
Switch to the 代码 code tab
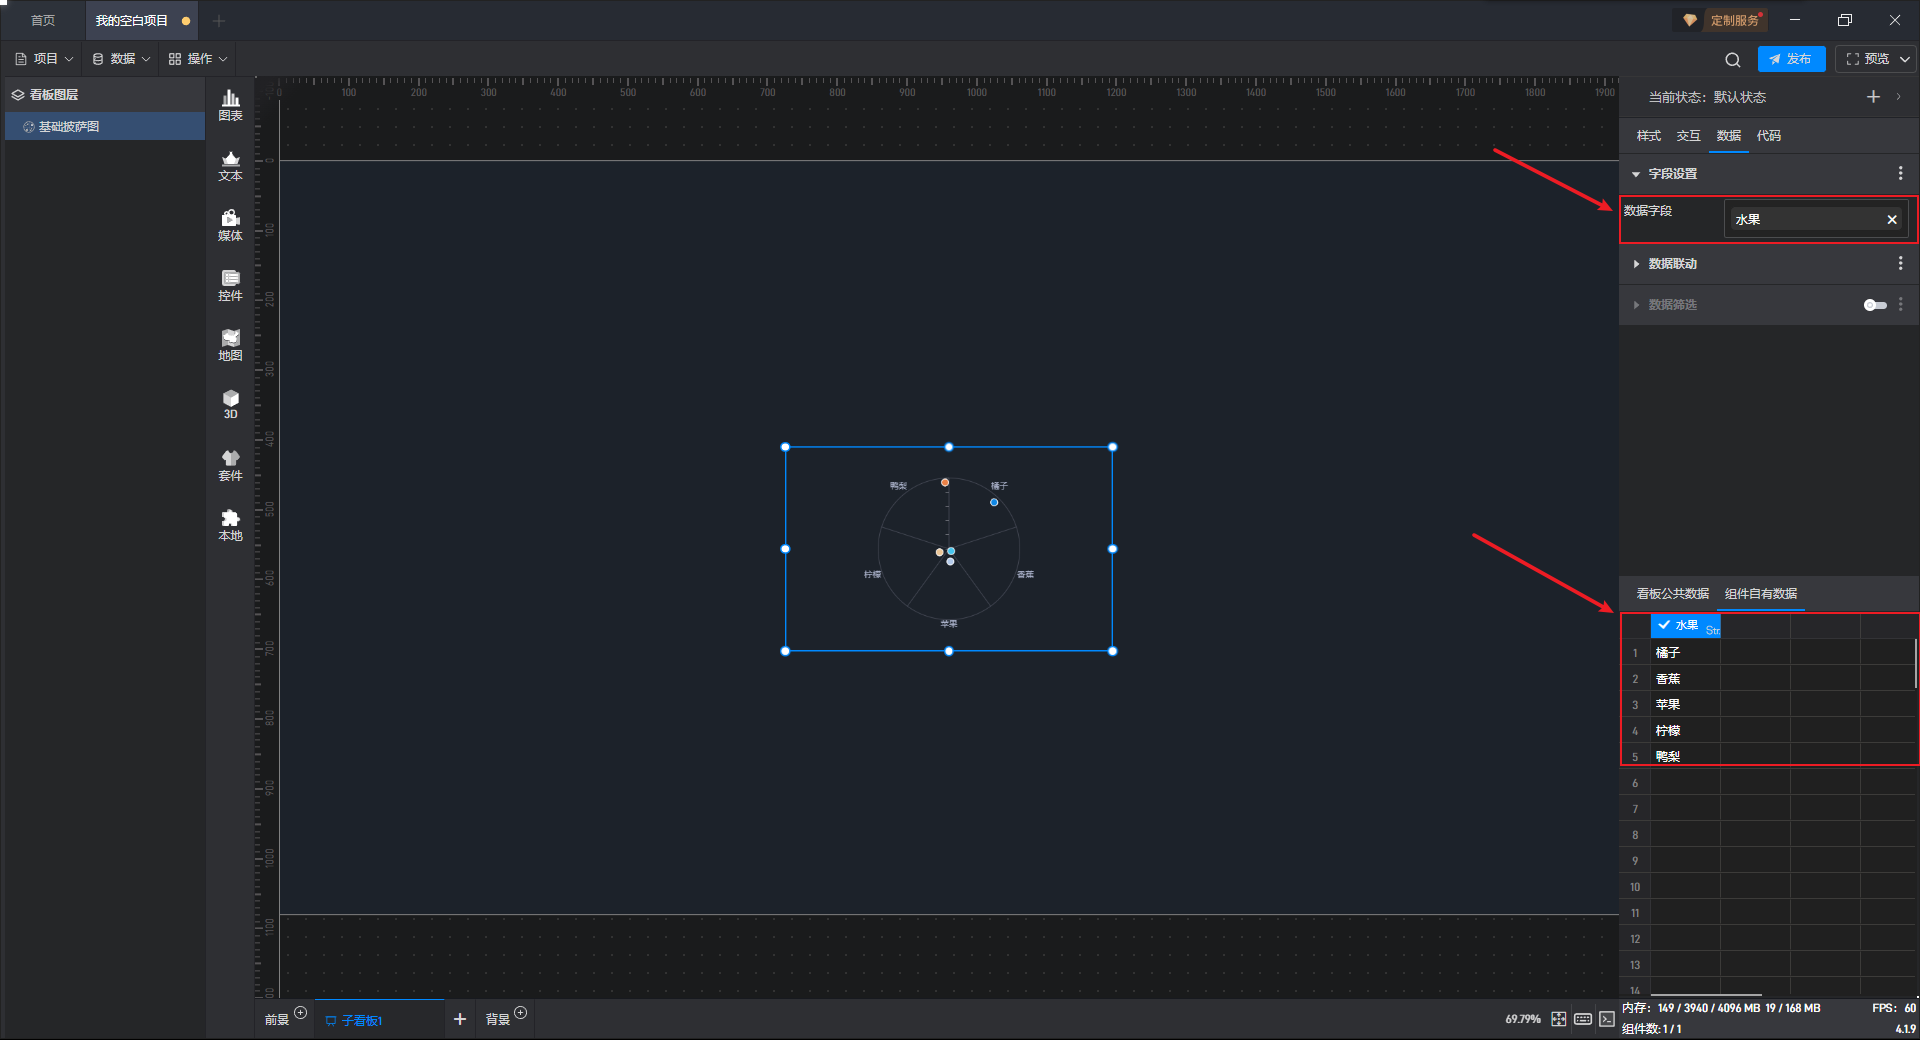click(x=1768, y=136)
